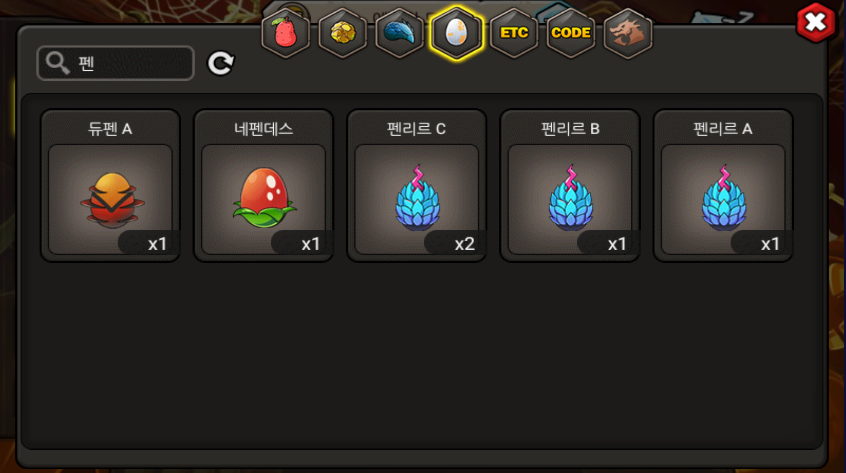This screenshot has height=473, width=846.
Task: Select the 듀펜 A orange egg
Action: coord(111,200)
